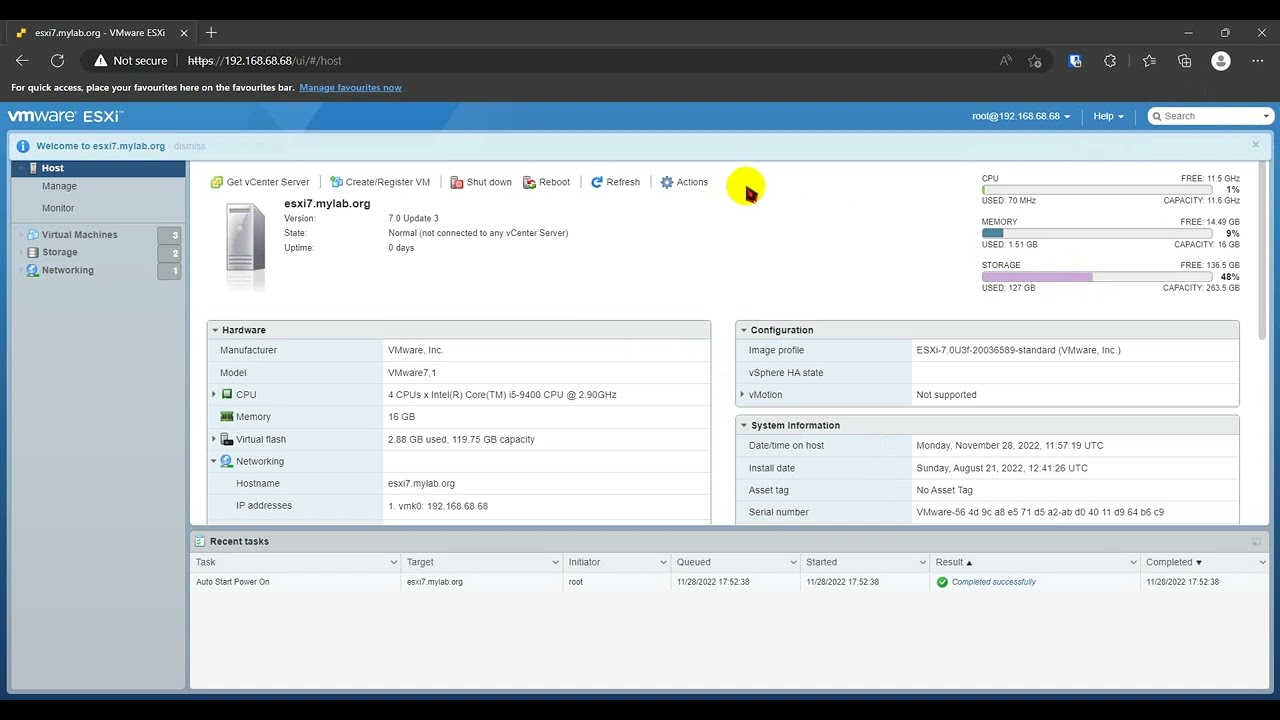Click the Refresh toolbar button
The image size is (1280, 720).
coord(615,182)
